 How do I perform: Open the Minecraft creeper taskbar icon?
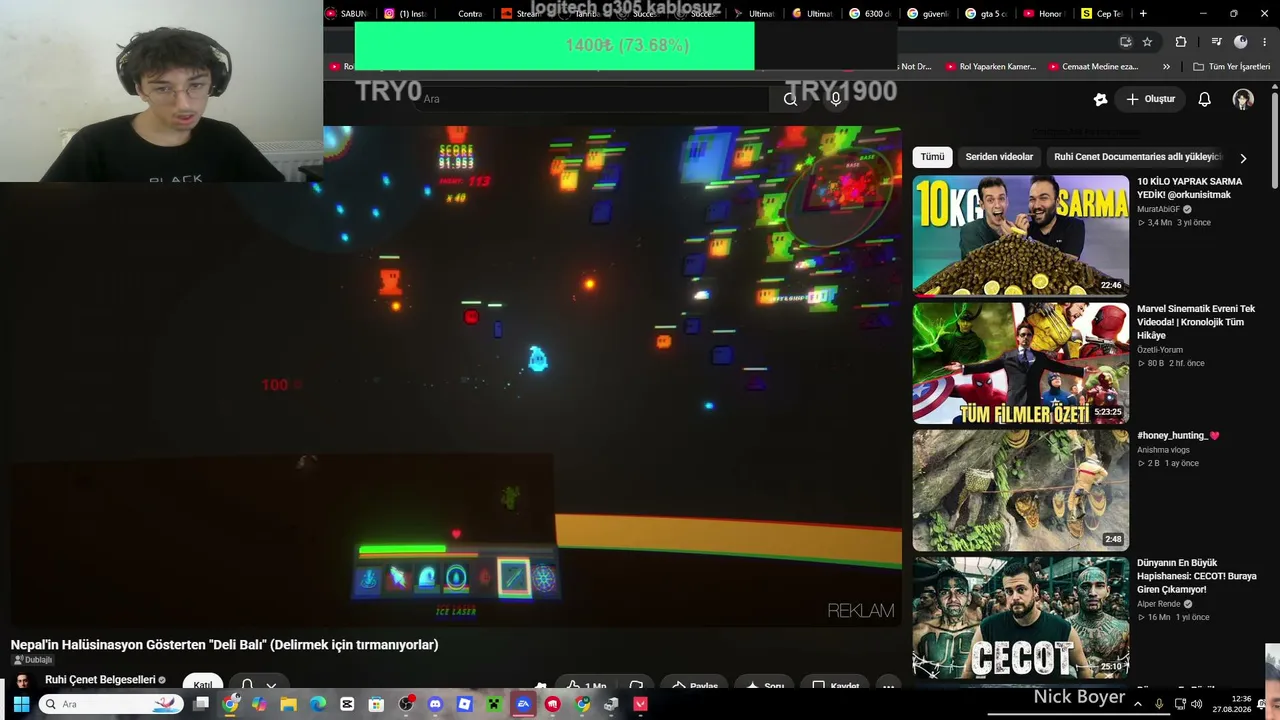click(493, 704)
